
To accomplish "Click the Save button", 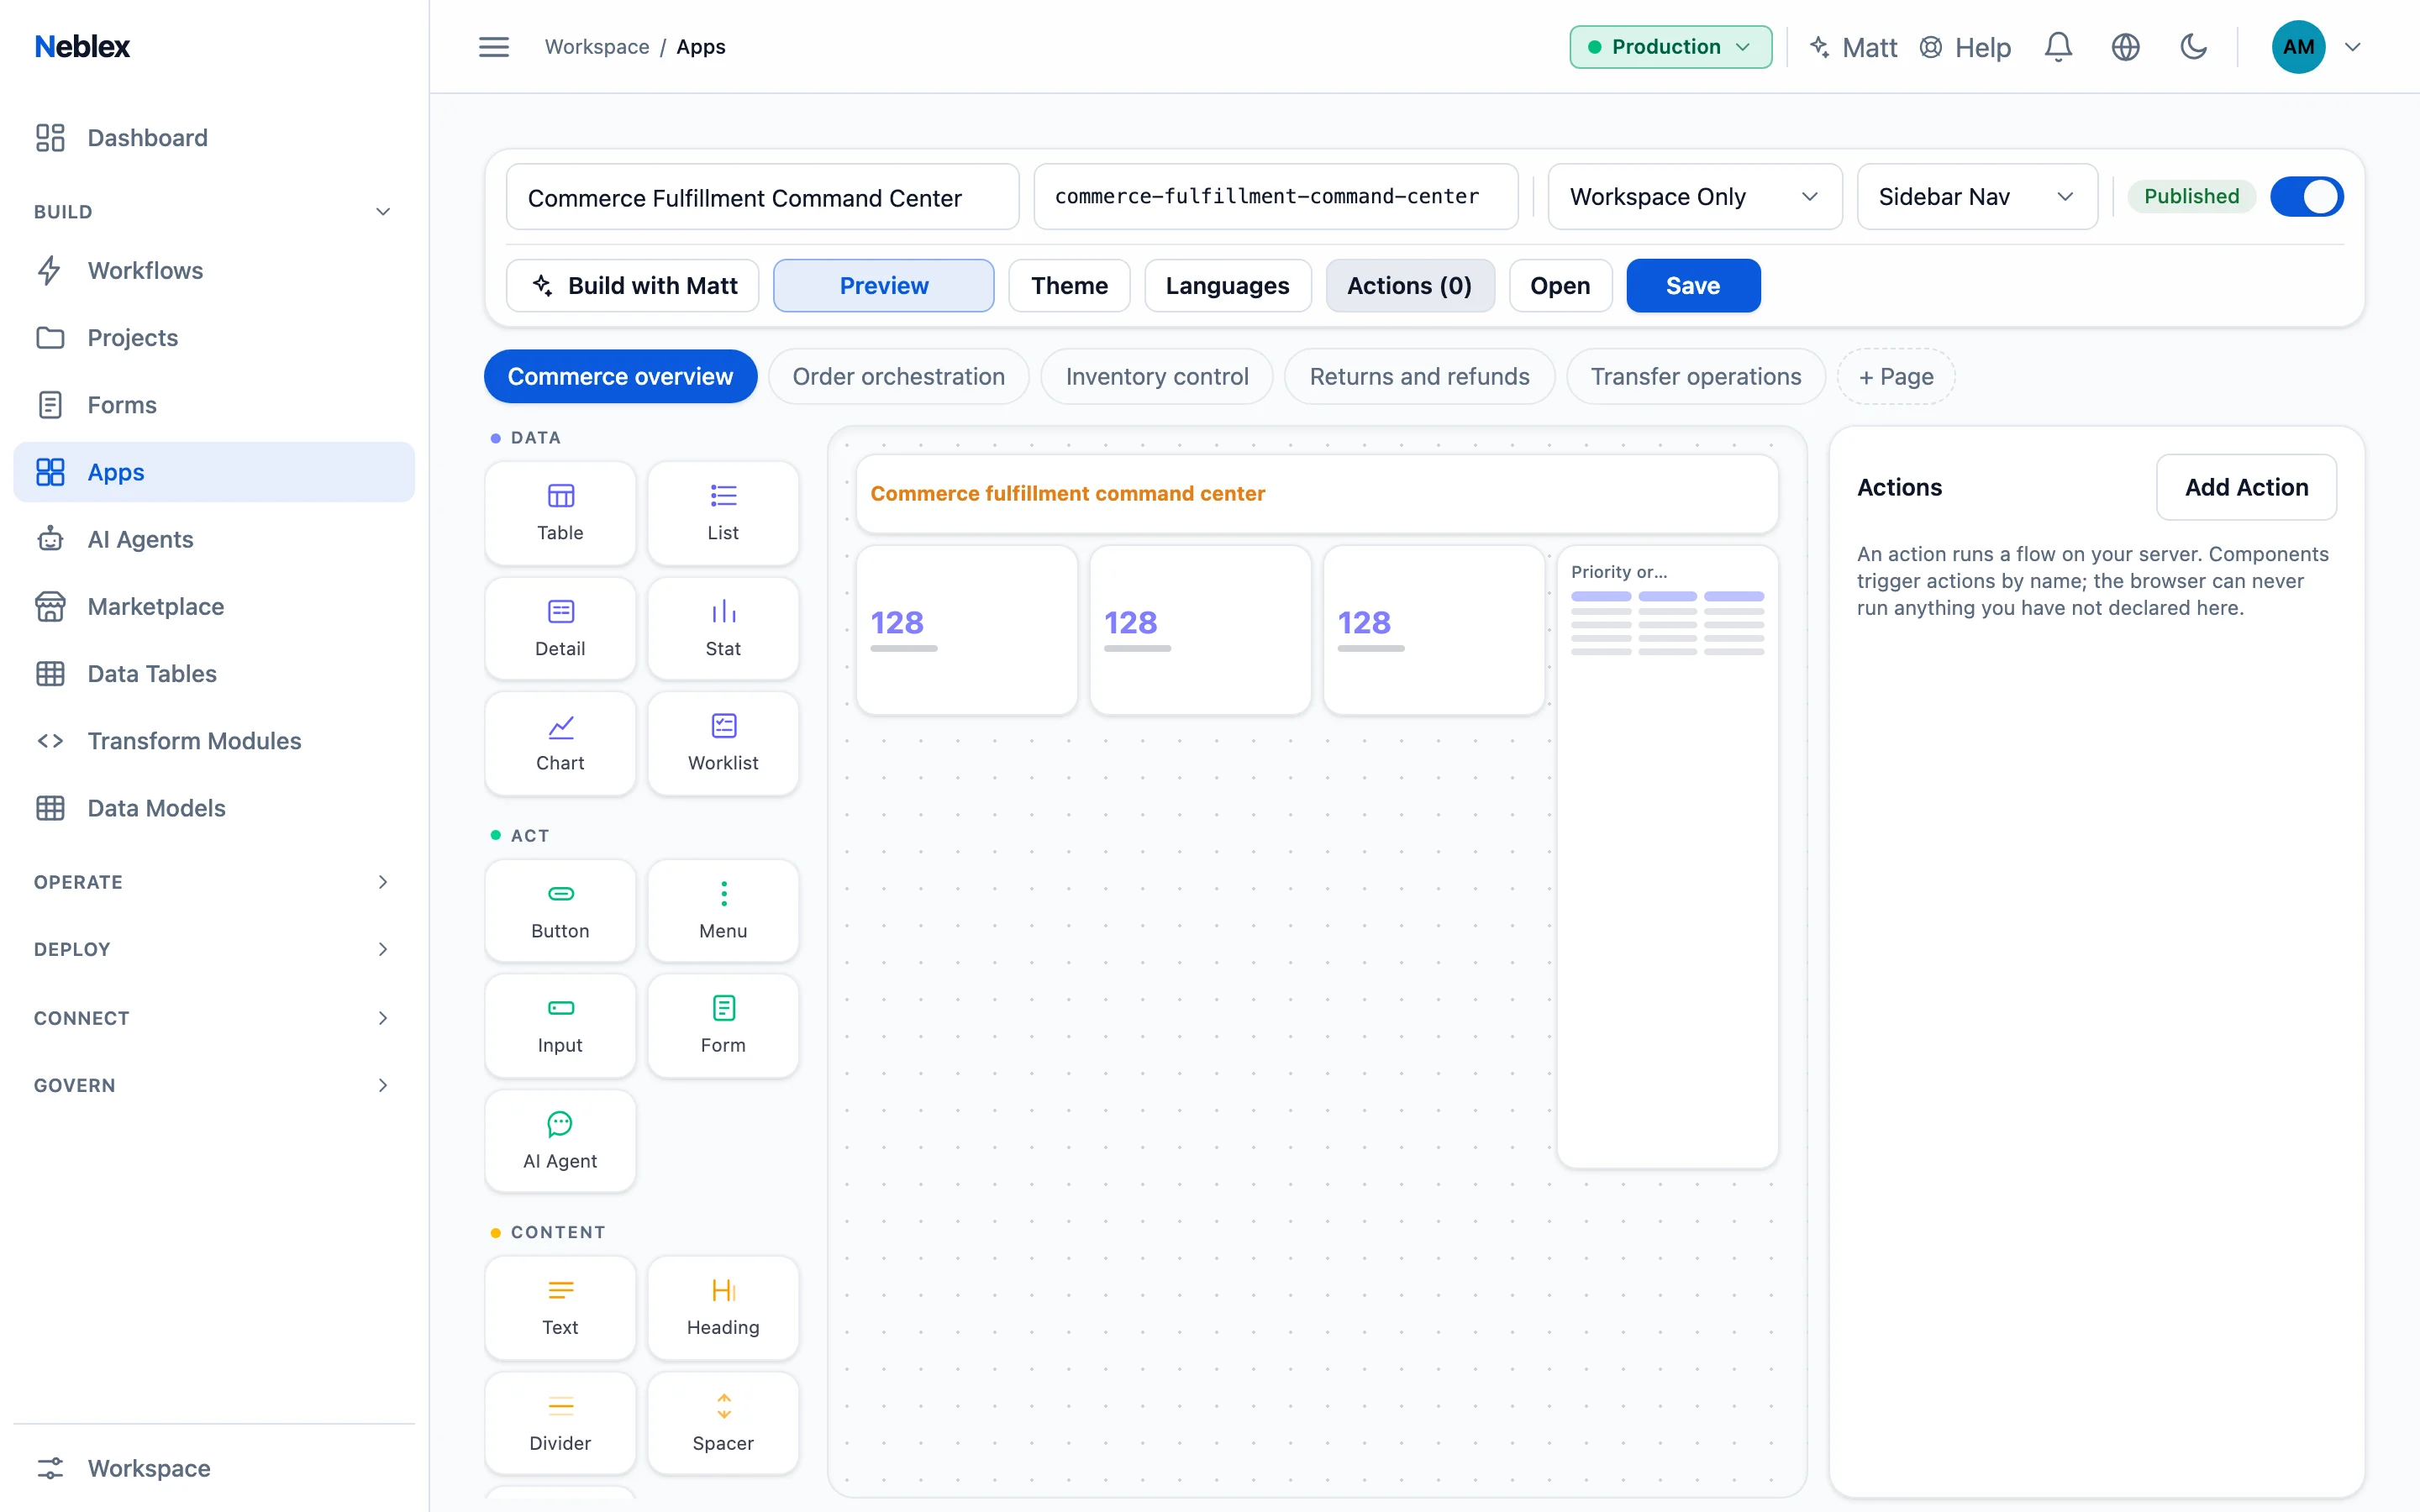I will [x=1692, y=286].
